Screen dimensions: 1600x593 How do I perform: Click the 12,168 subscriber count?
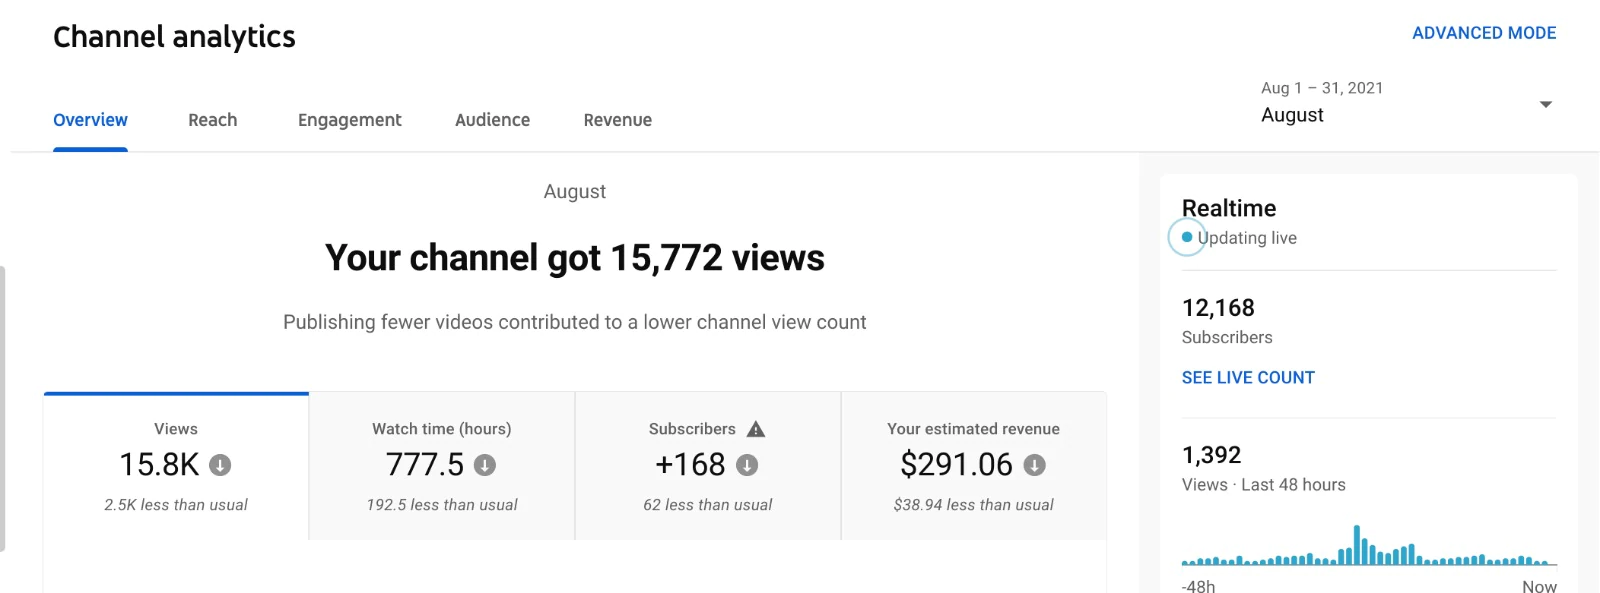pos(1218,308)
